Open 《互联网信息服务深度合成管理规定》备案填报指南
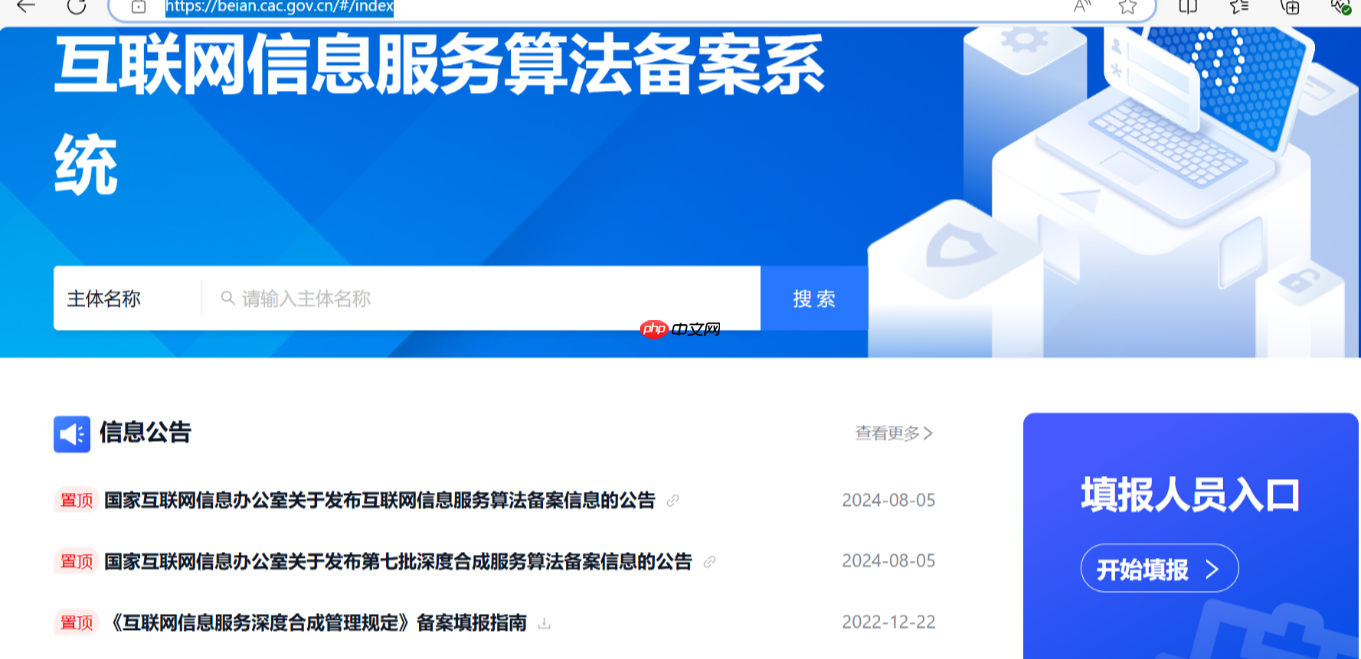Image resolution: width=1361 pixels, height=659 pixels. point(316,623)
